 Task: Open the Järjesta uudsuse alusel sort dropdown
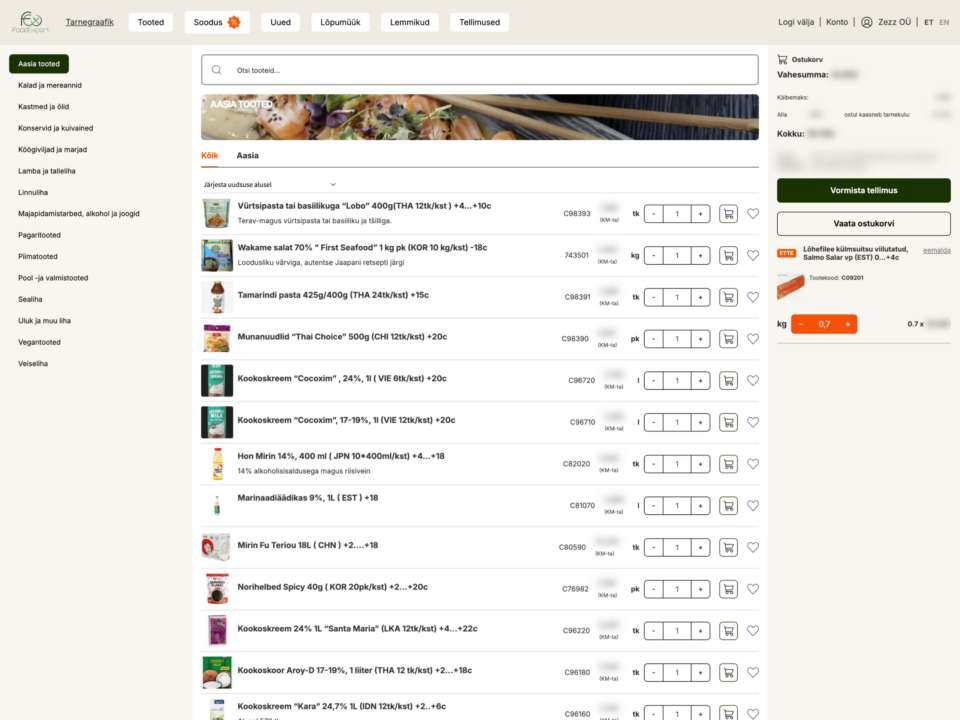pyautogui.click(x=269, y=184)
